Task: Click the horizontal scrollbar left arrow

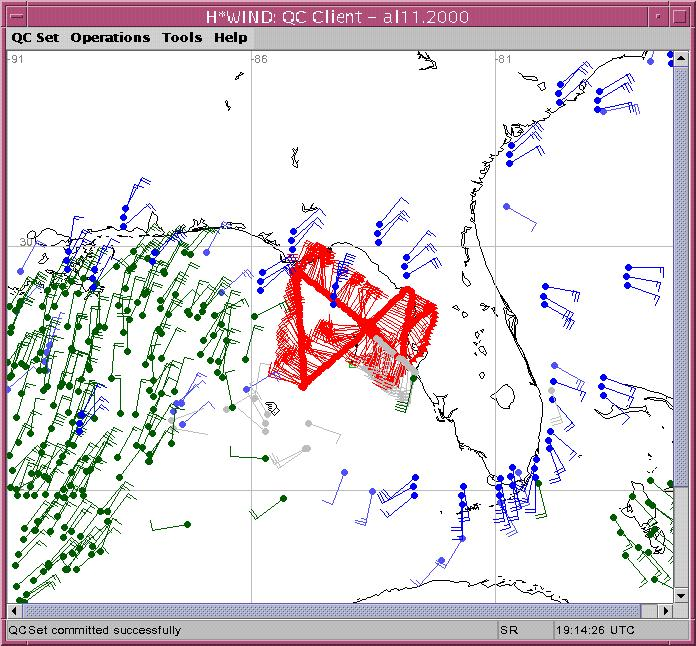Action: [15, 610]
